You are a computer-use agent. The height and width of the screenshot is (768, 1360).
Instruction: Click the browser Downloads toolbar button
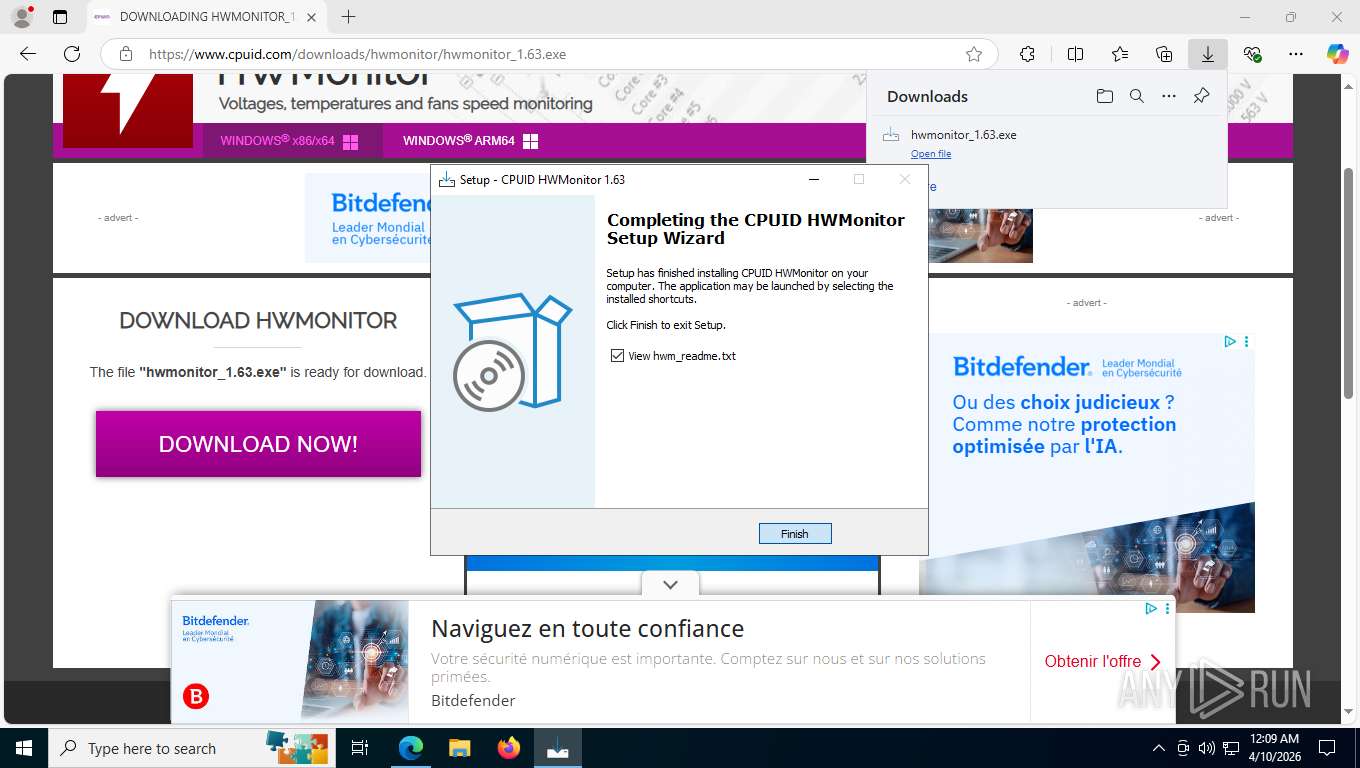(1208, 54)
